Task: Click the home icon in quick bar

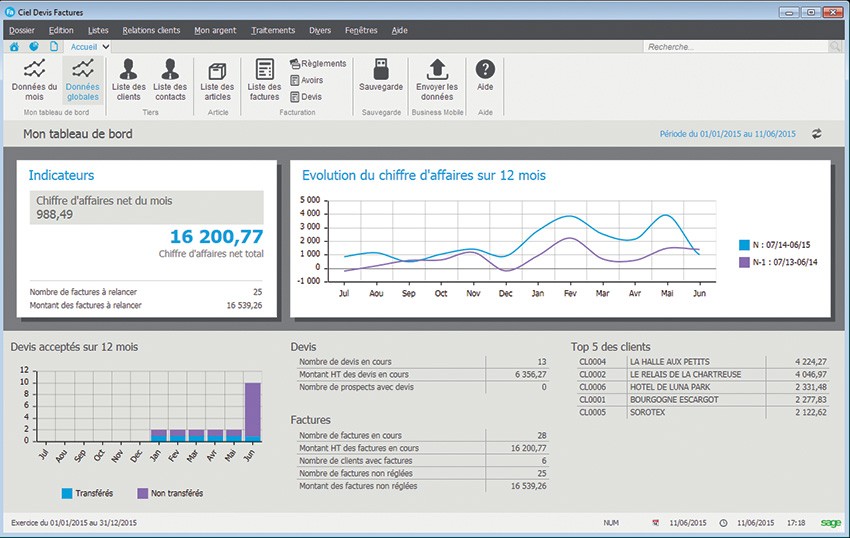Action: click(x=15, y=46)
